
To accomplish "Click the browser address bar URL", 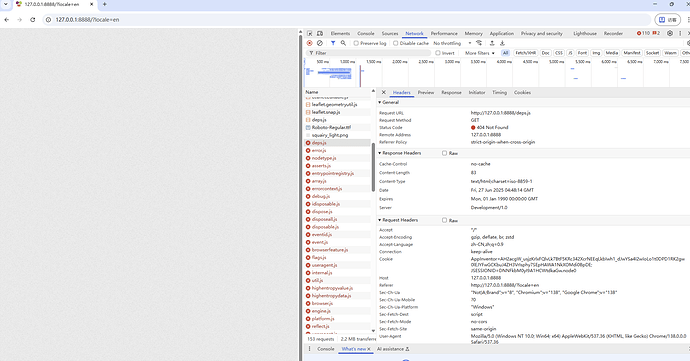I will pyautogui.click(x=87, y=20).
